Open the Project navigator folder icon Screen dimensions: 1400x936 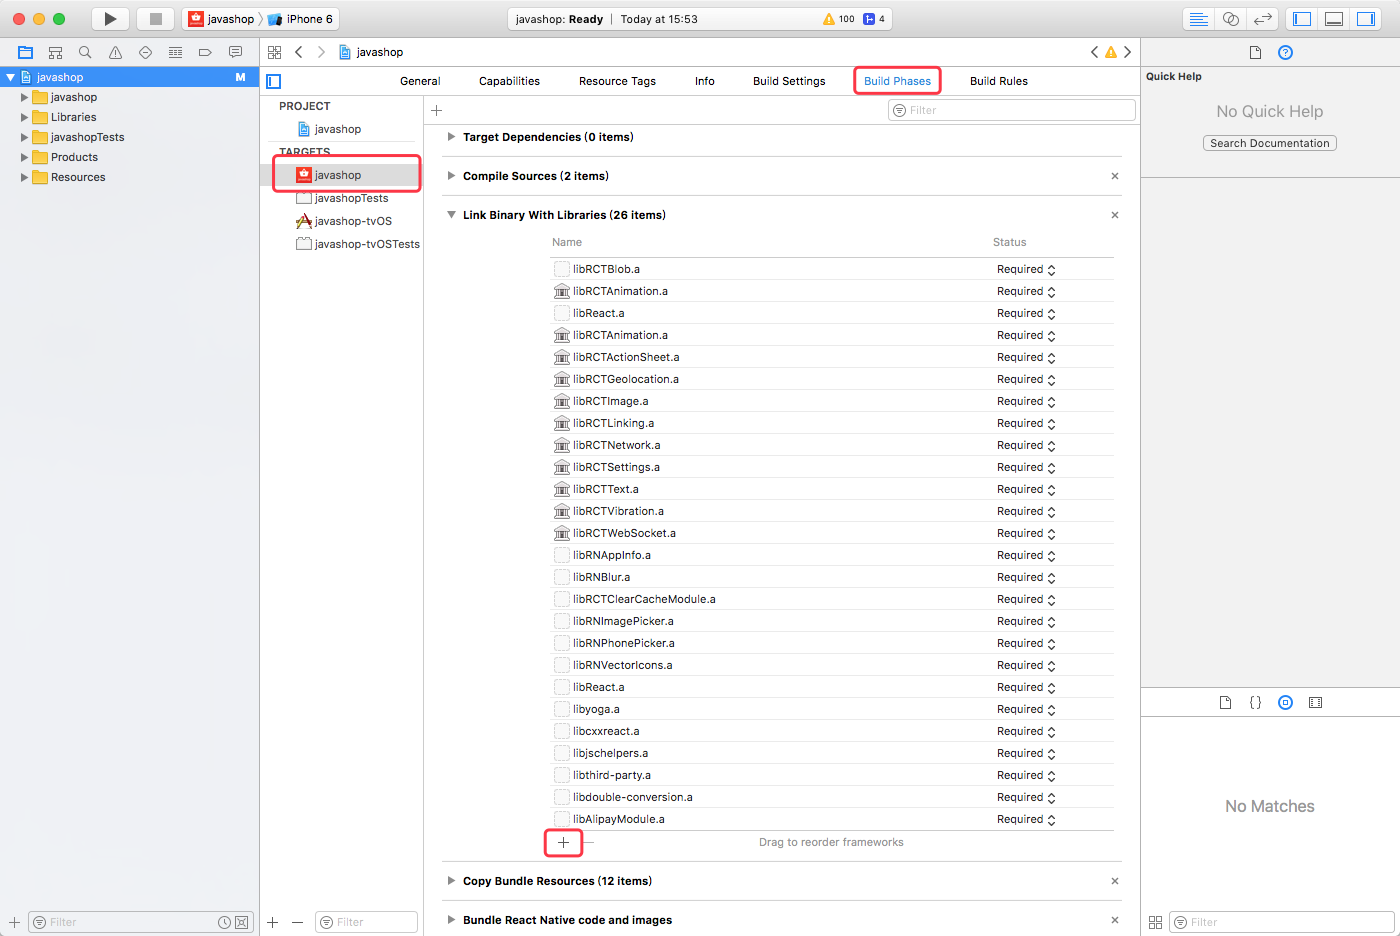26,52
